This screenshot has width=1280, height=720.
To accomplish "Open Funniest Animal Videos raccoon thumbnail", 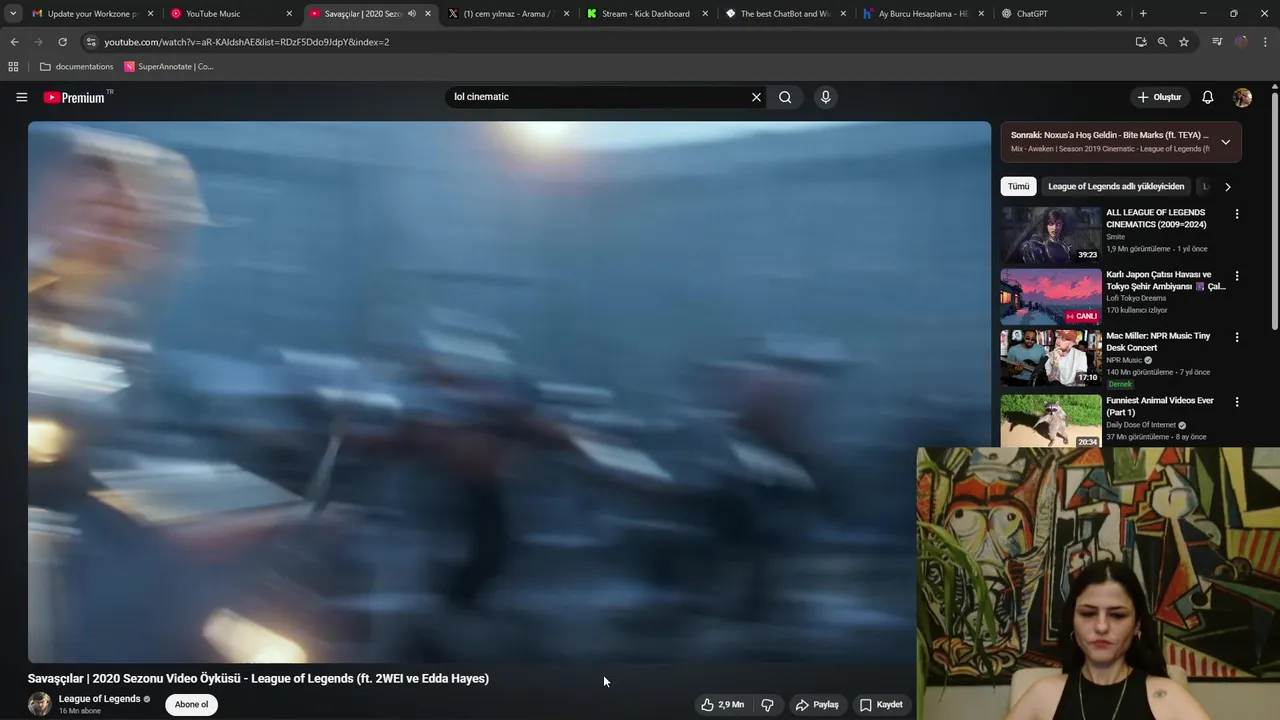I will [x=1051, y=421].
